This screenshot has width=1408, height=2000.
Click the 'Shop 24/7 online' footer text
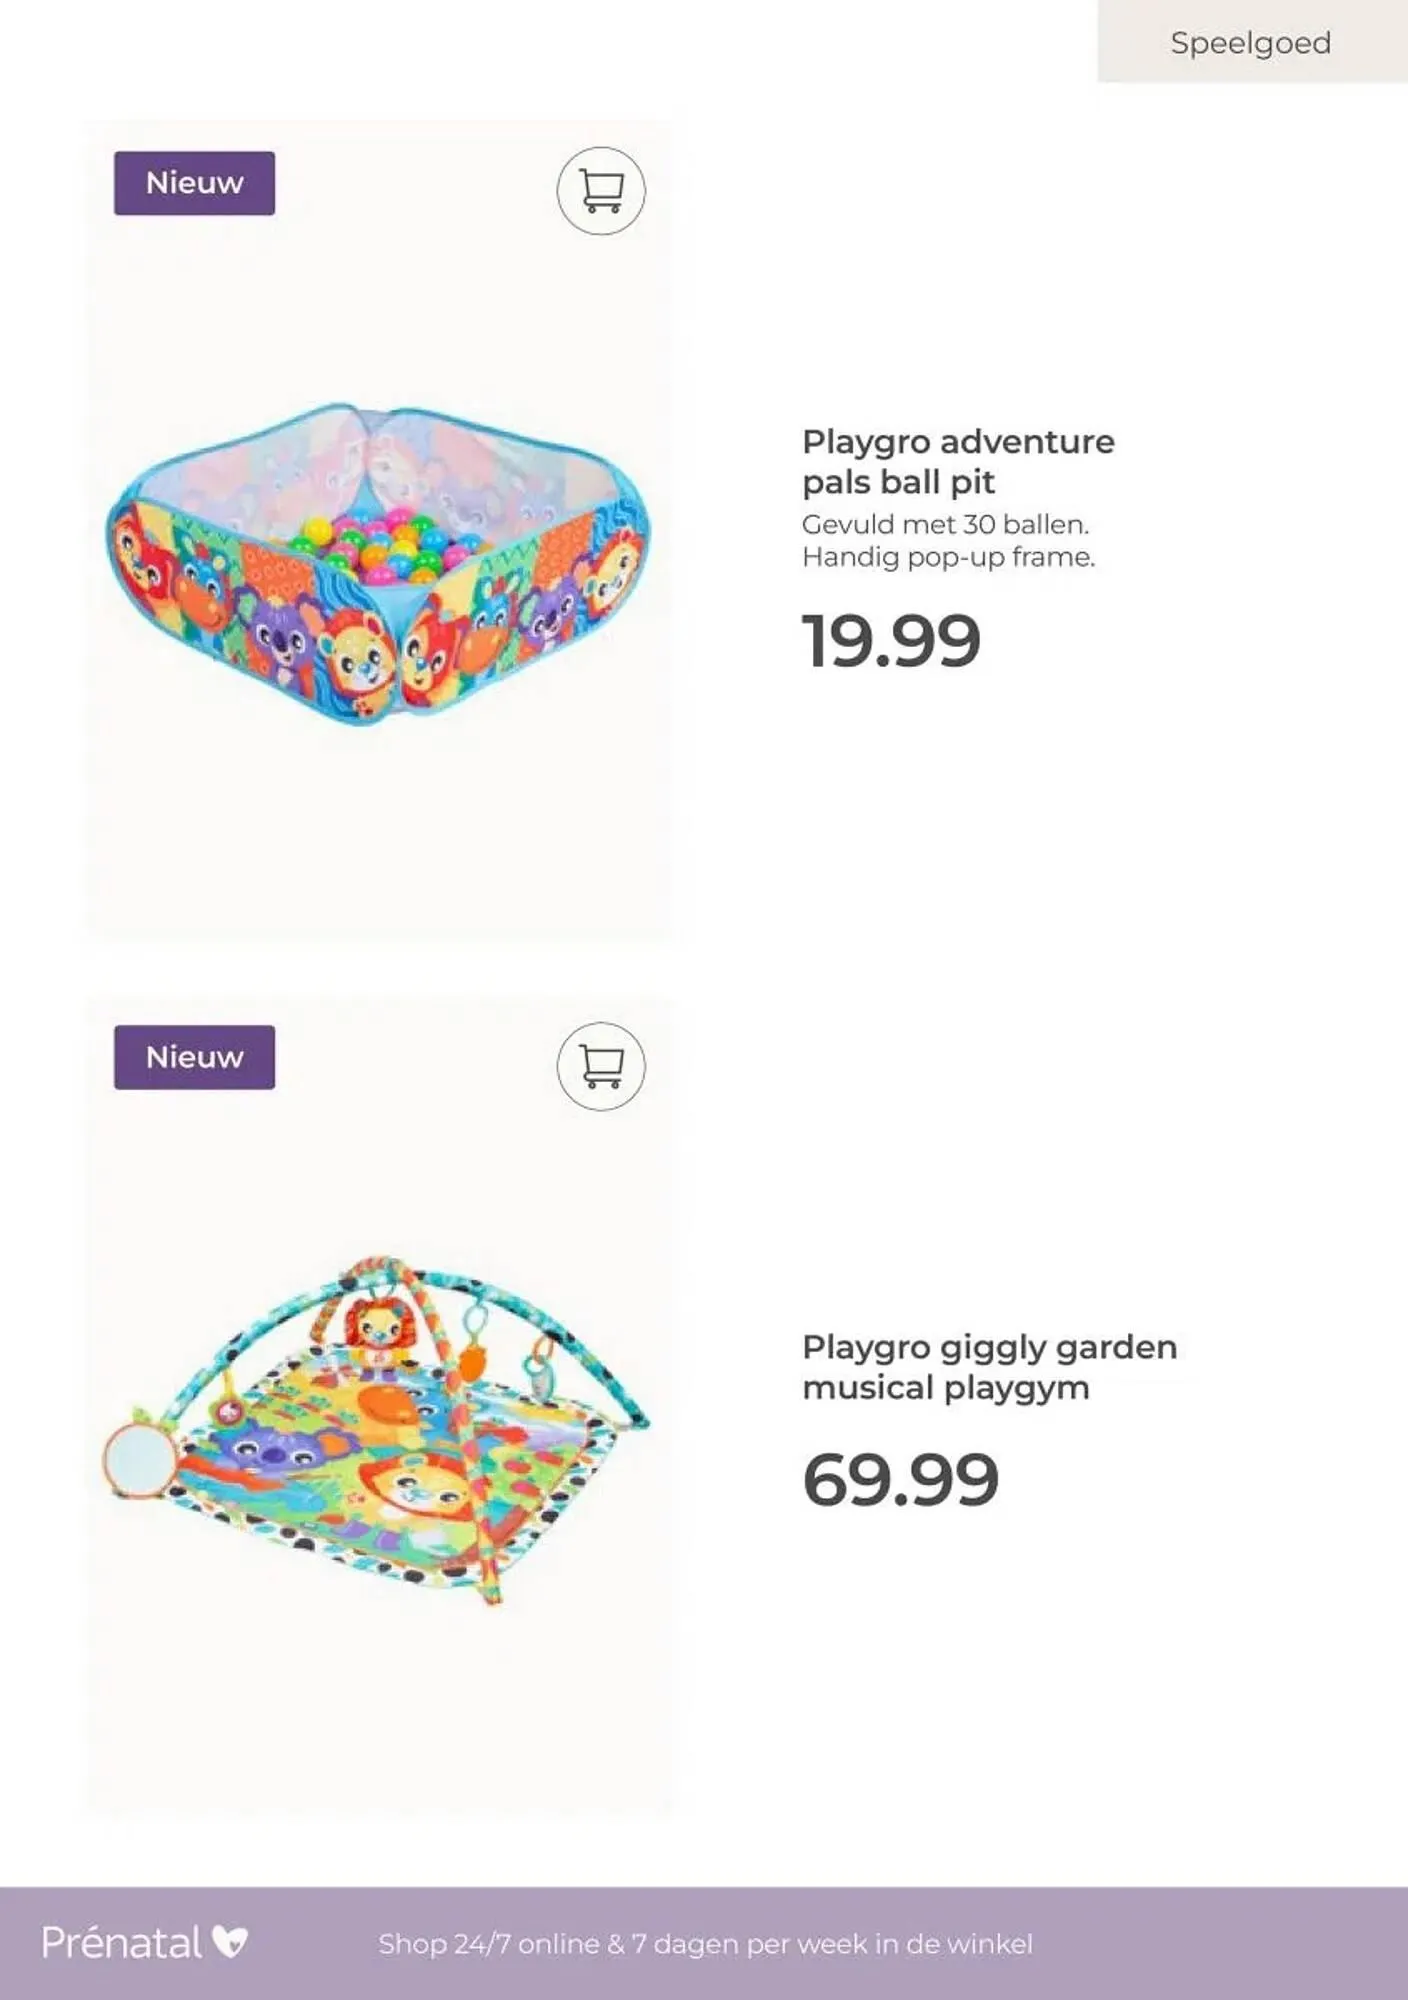click(705, 1944)
